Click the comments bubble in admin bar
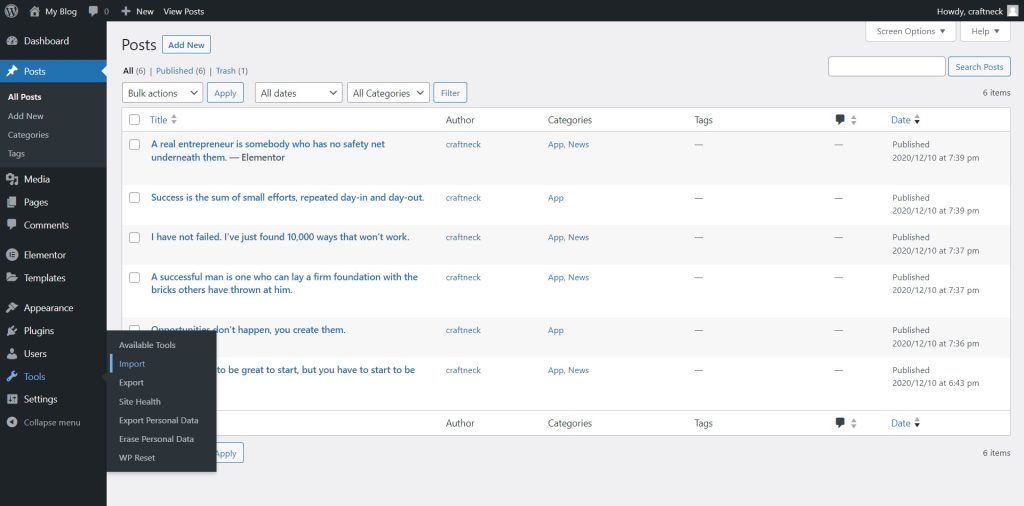Screen dimensions: 1024x506 pos(94,11)
